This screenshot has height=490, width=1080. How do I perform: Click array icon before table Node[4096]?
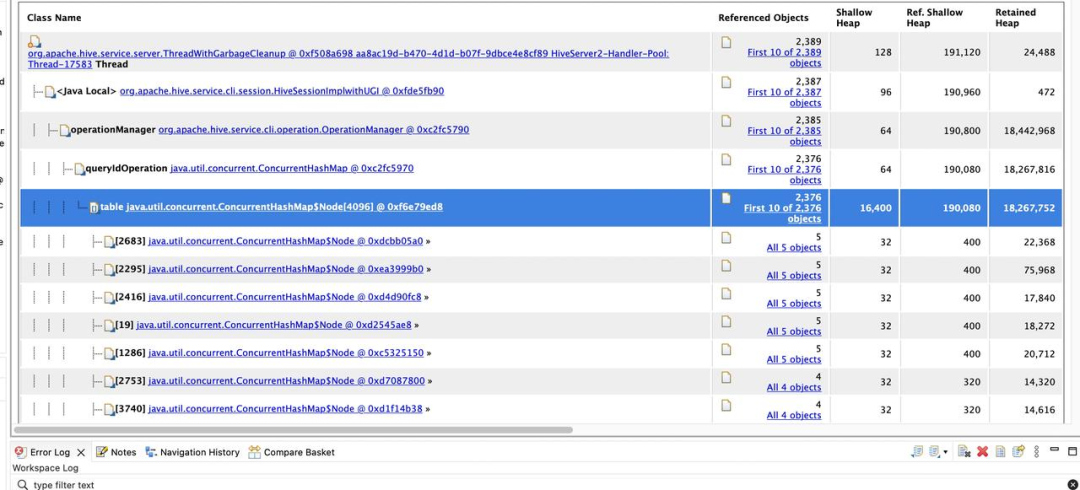pyautogui.click(x=94, y=207)
